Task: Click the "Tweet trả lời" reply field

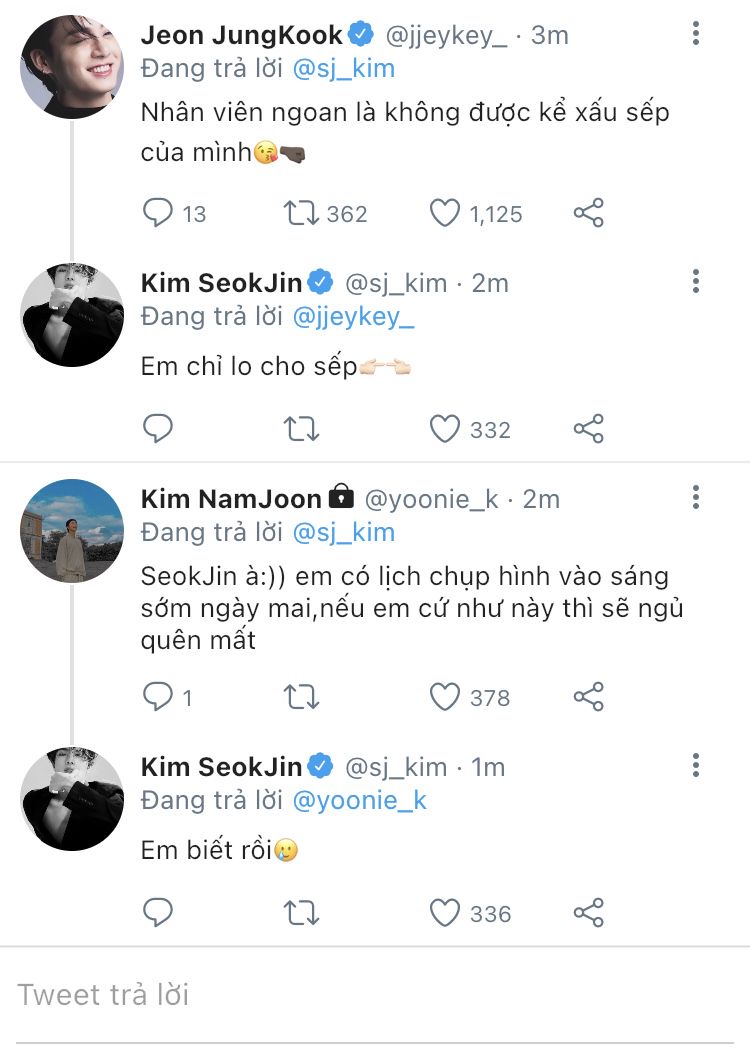Action: (300, 994)
